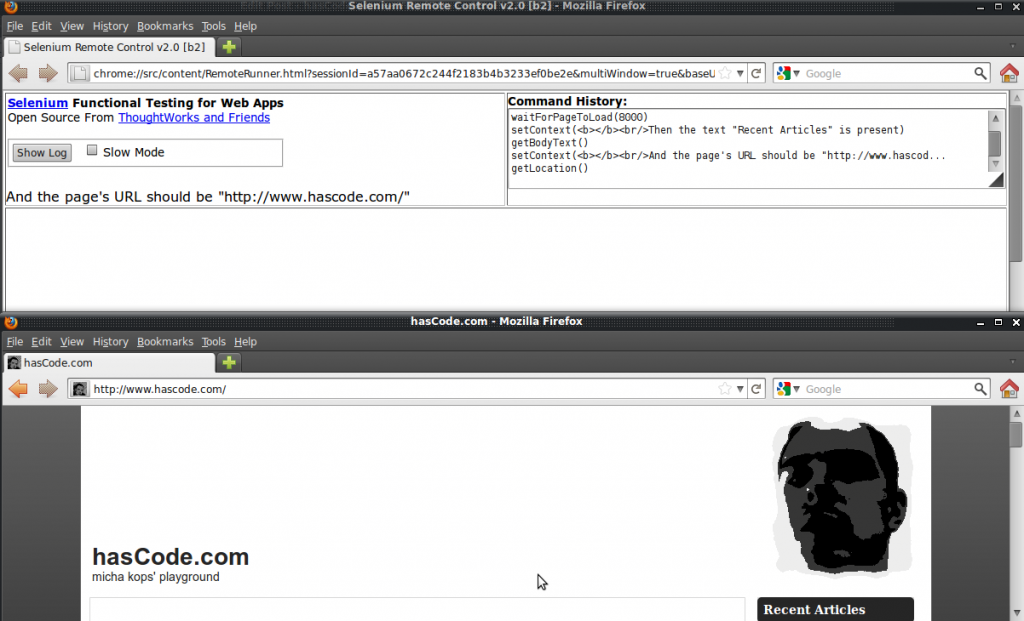Click the Home icon in hasCode window toolbar
Viewport: 1024px width, 621px height.
click(x=1008, y=389)
